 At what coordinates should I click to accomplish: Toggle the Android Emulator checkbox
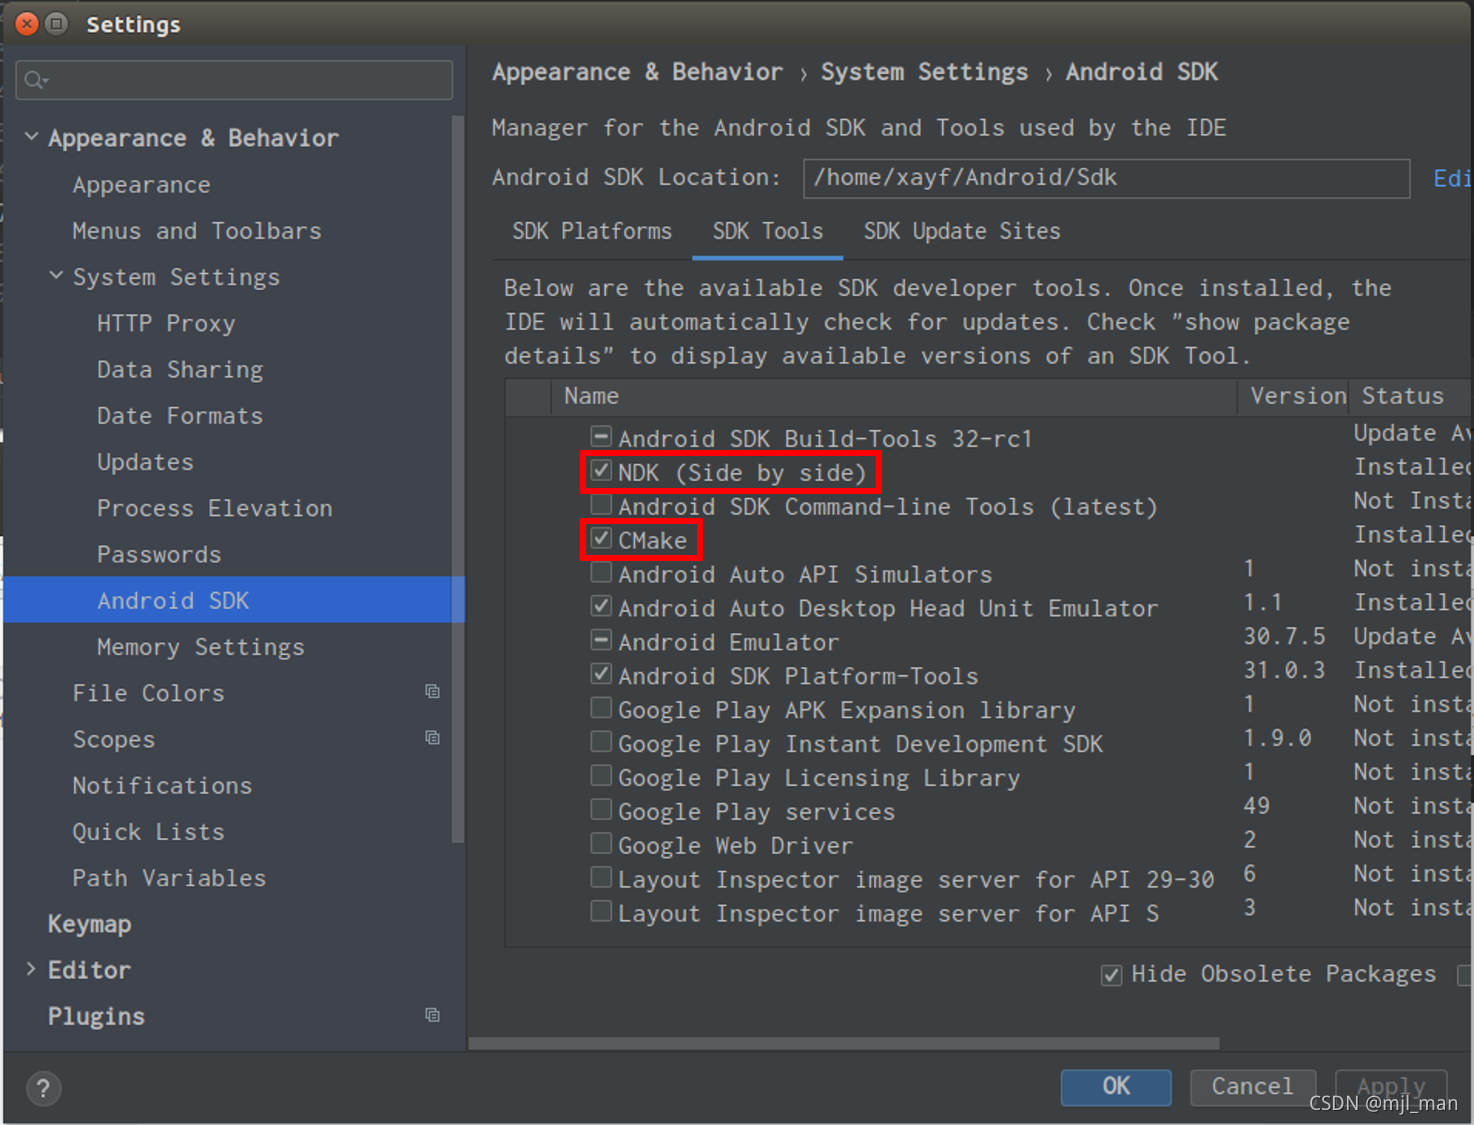[x=601, y=640]
